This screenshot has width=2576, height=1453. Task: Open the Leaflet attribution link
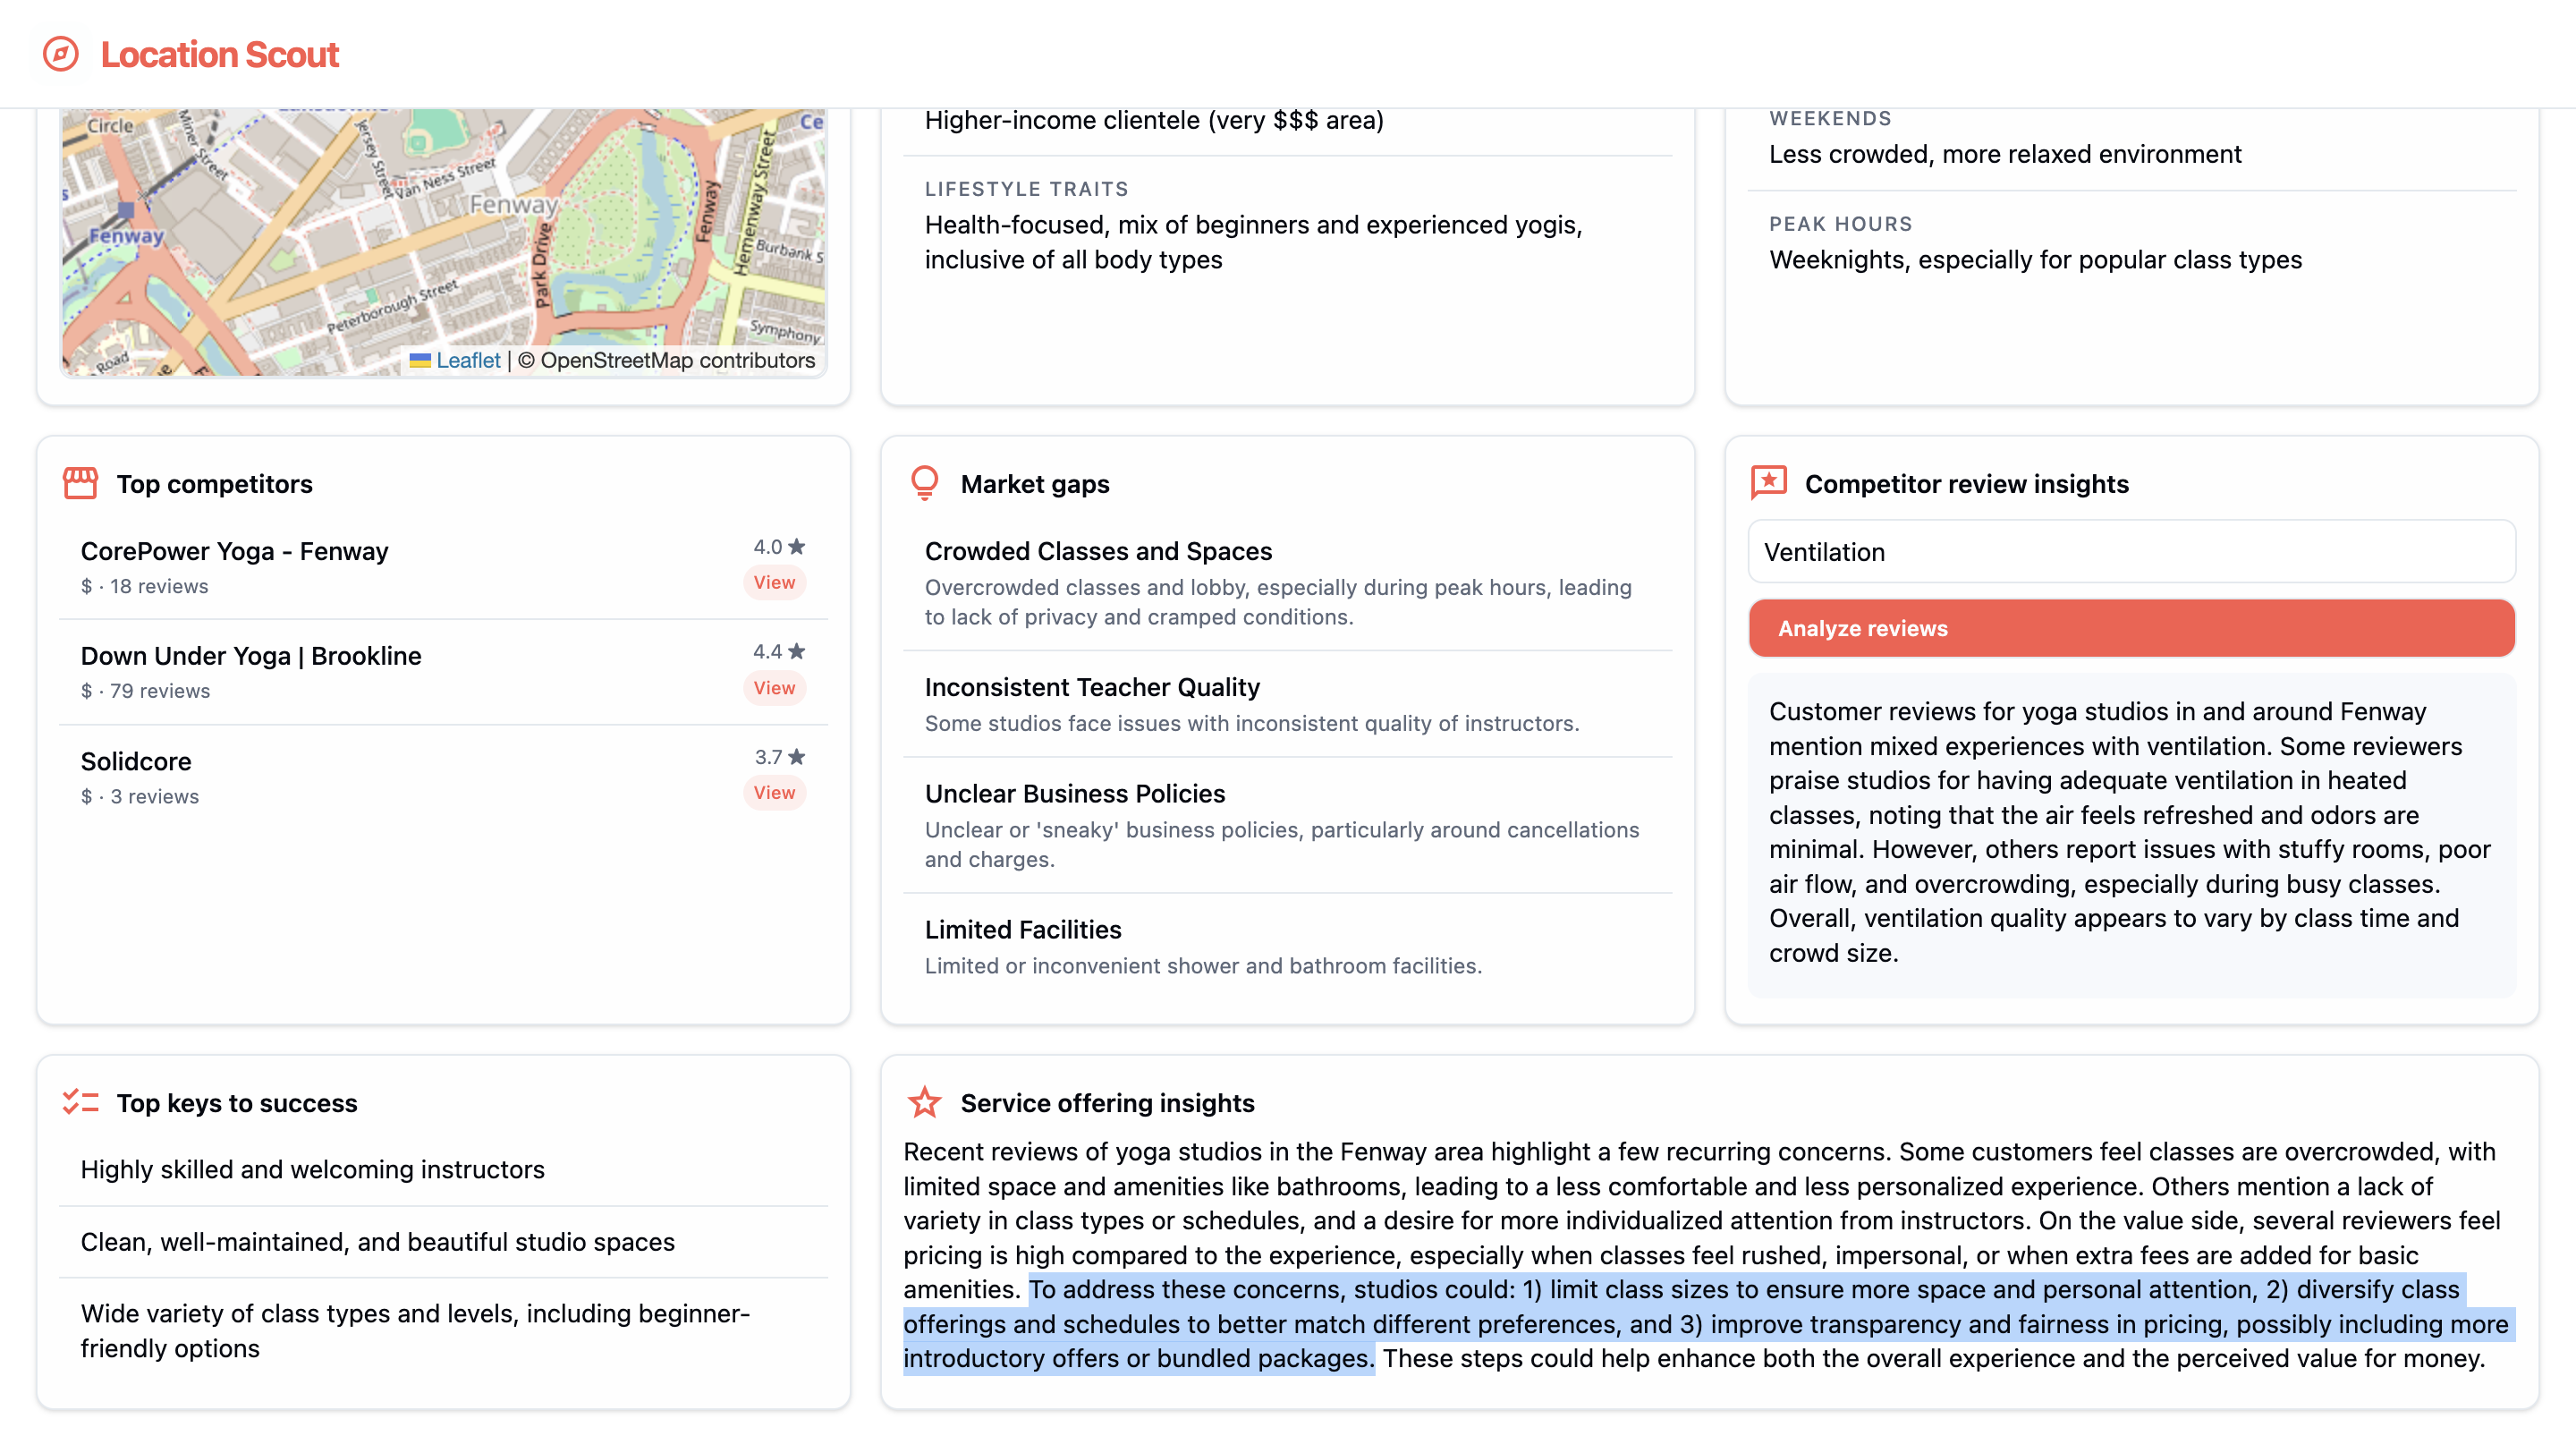point(468,361)
